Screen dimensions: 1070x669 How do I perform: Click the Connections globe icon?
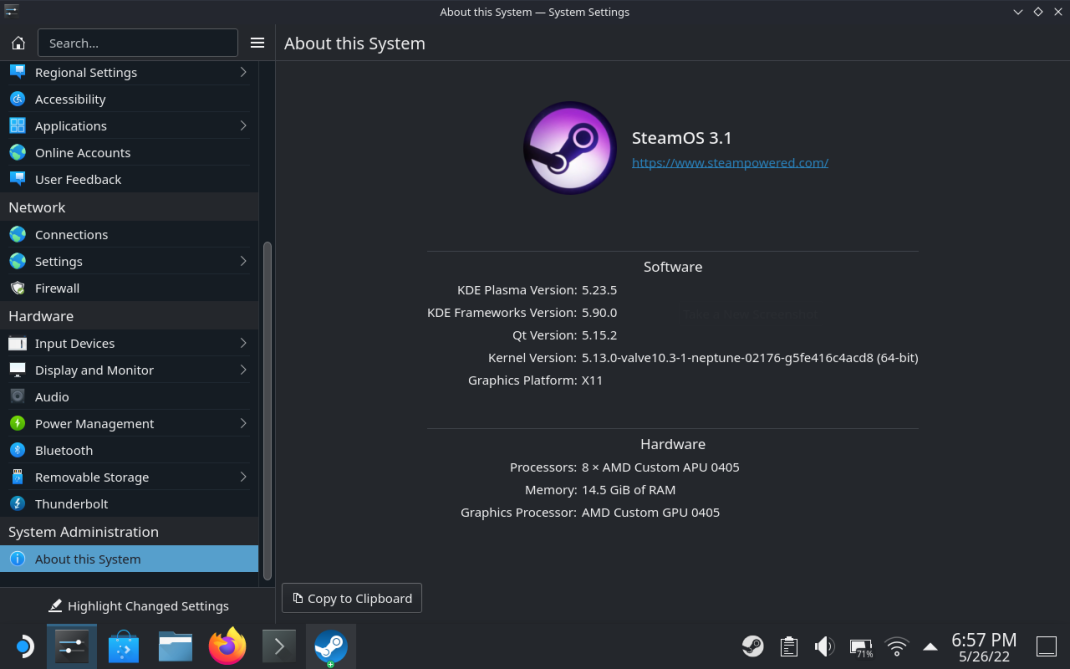pos(18,234)
